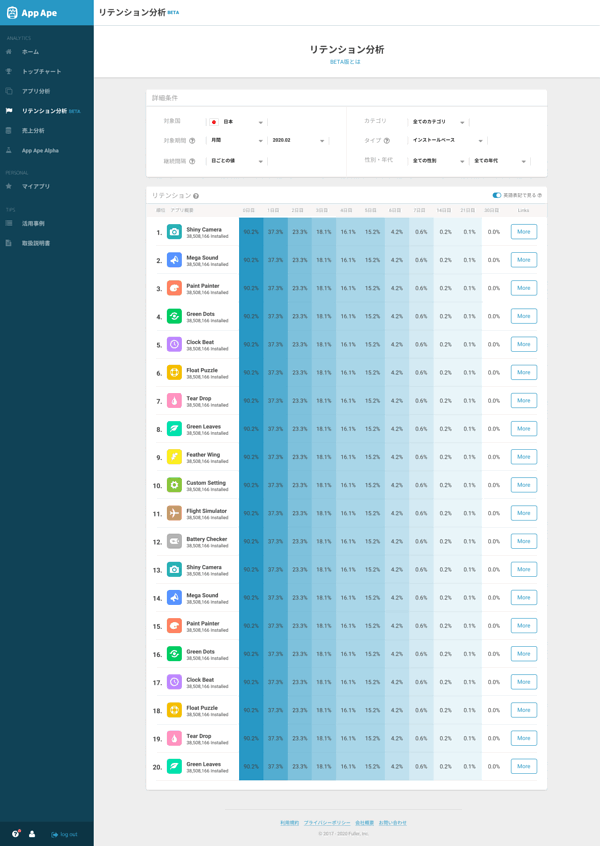Click More for row 1 Shiny Camera
This screenshot has width=600, height=846.
coord(524,232)
